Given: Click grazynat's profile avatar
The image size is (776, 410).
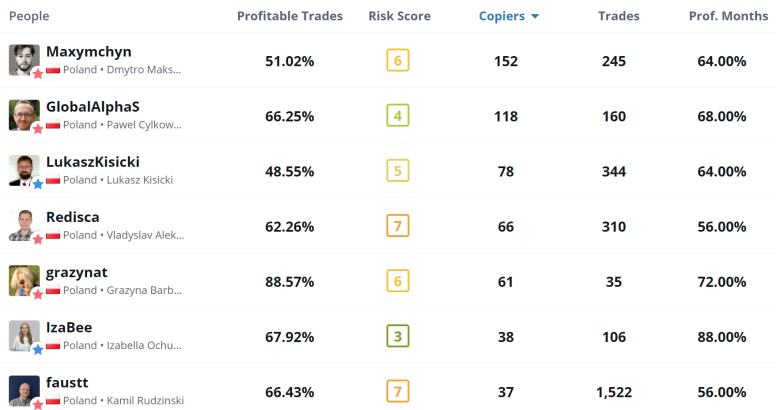Looking at the screenshot, I should pos(24,279).
